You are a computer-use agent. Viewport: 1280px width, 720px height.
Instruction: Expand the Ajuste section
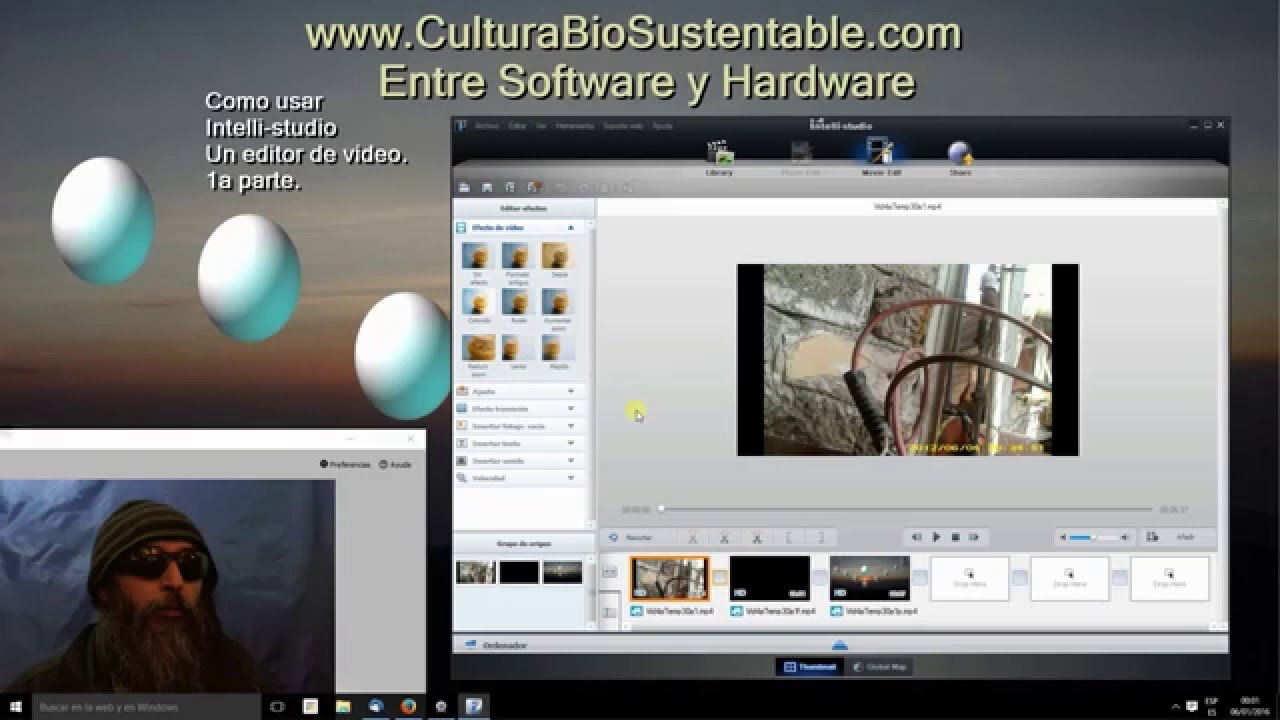[570, 391]
